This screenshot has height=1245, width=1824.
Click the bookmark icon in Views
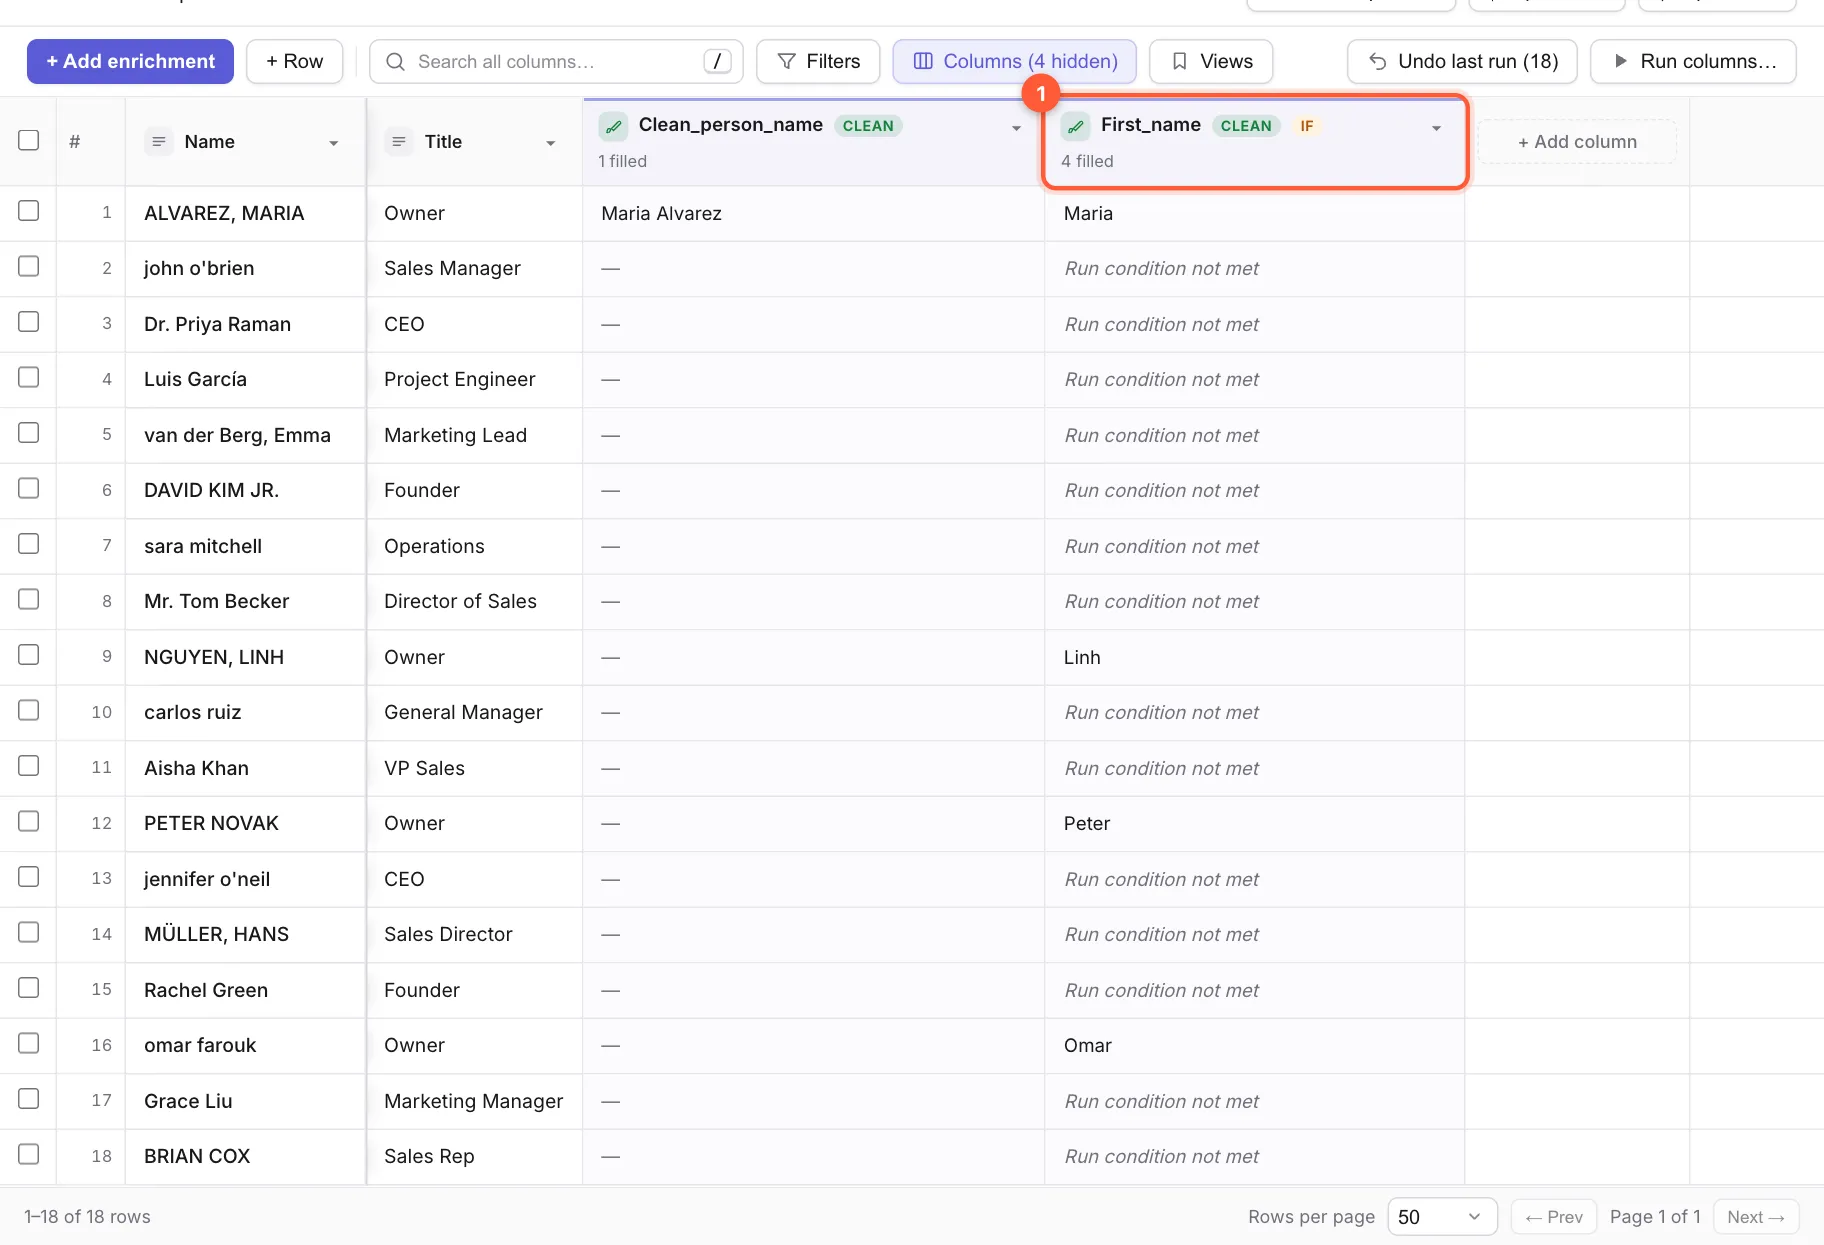click(x=1180, y=62)
